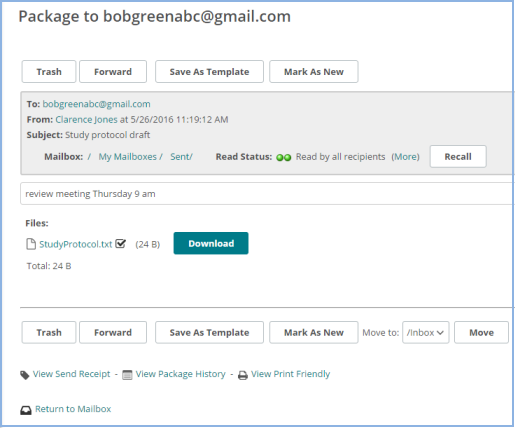Viewport: 515px width, 428px height.
Task: Go to My Mailboxes breadcrumb link
Action: coord(127,157)
